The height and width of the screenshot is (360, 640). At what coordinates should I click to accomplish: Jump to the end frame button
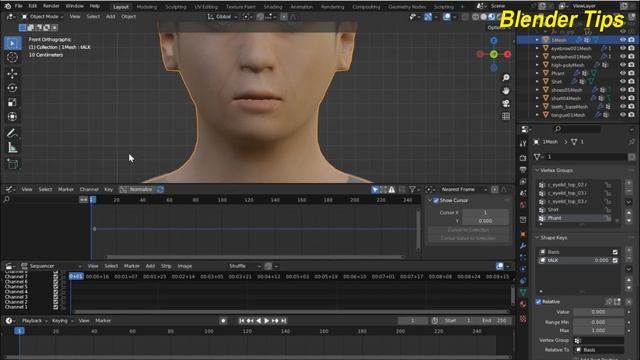(x=284, y=321)
